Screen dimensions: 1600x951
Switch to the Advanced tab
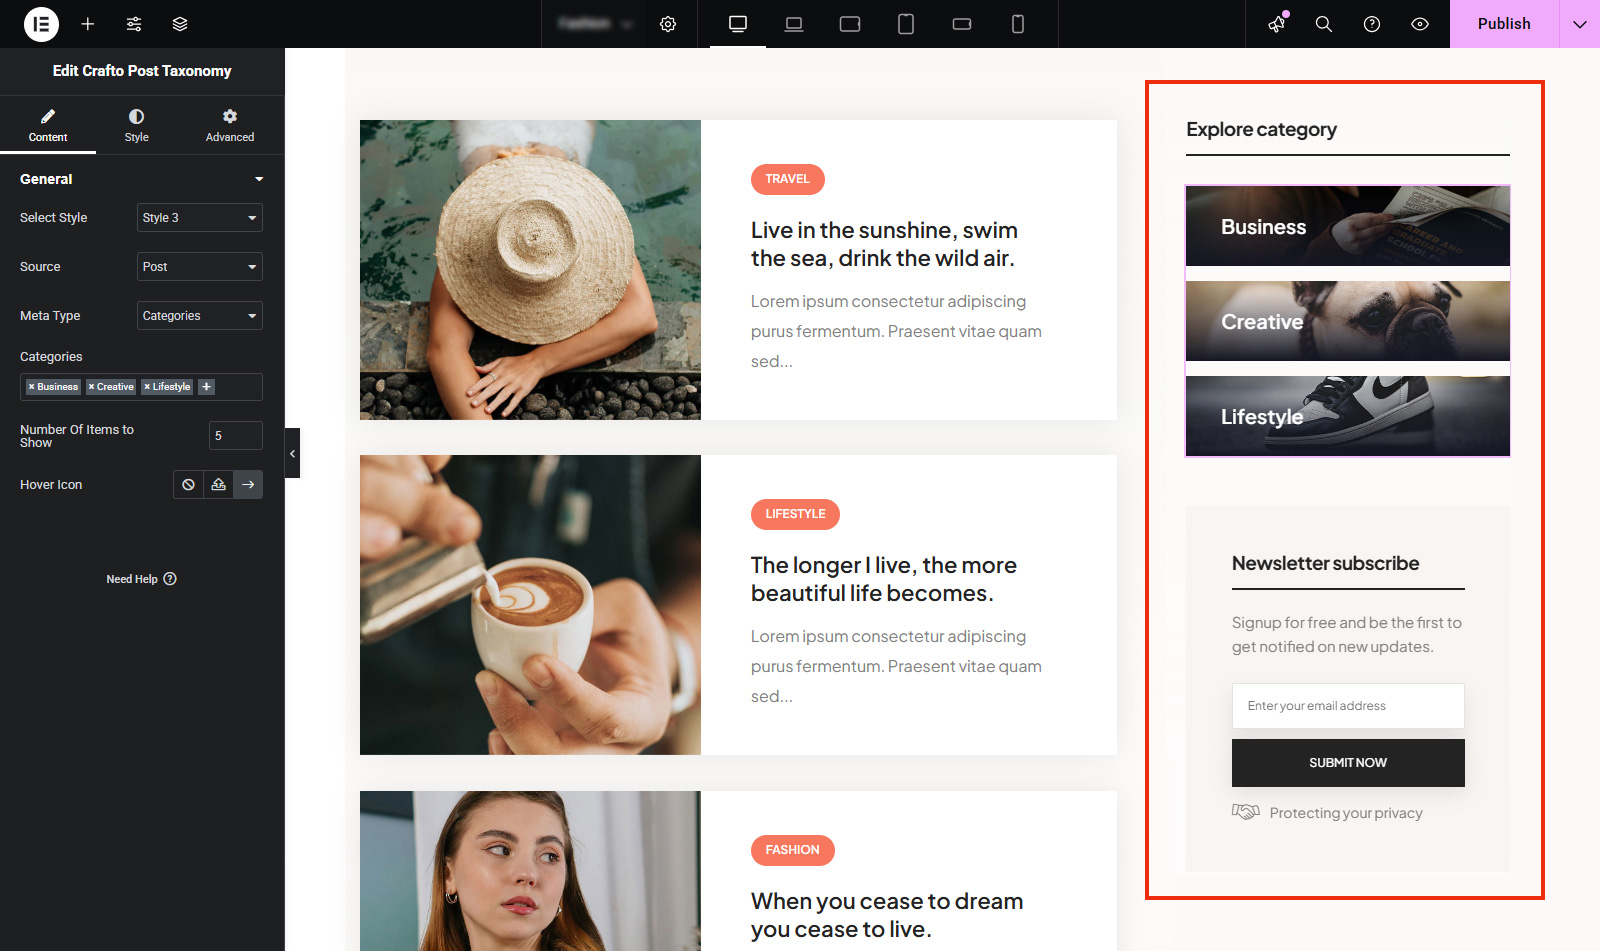[229, 125]
